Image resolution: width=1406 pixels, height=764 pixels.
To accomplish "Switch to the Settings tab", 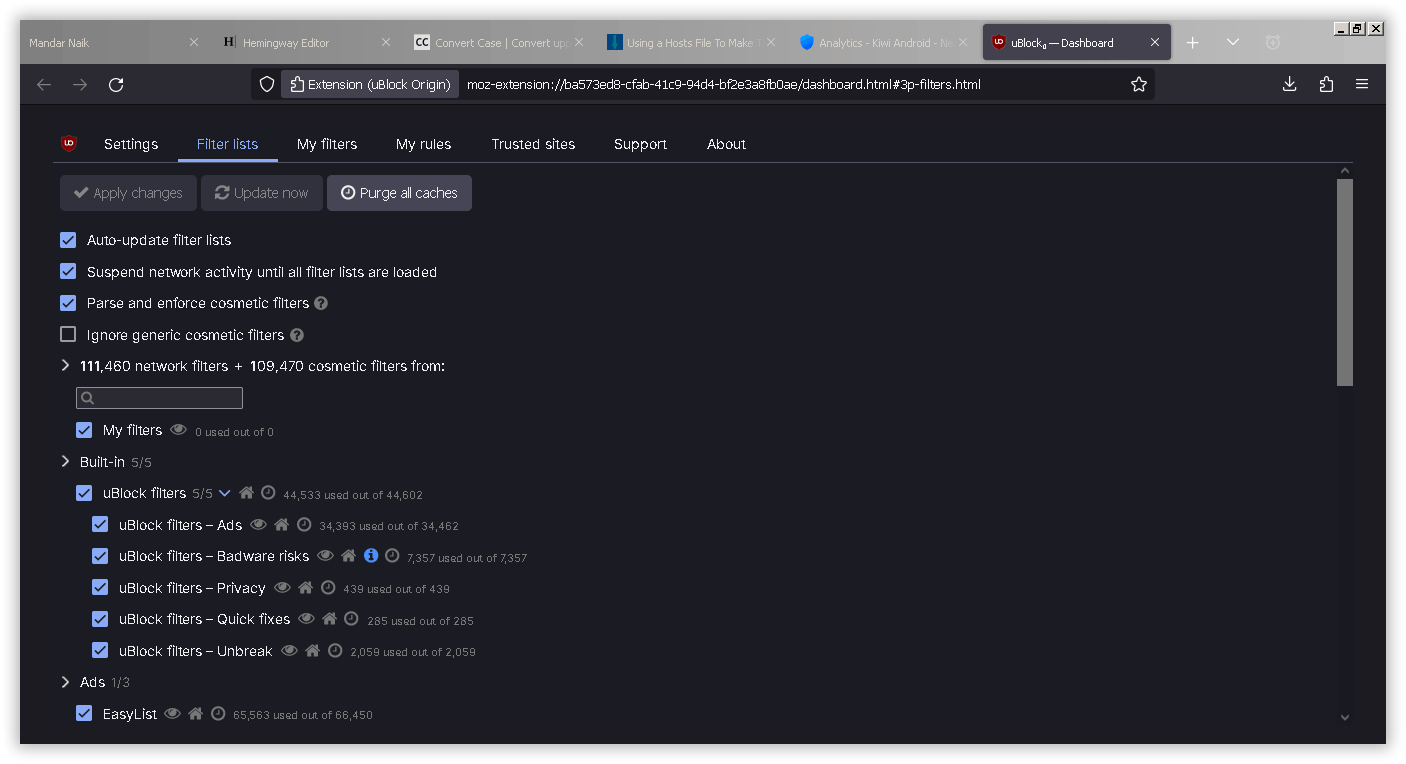I will [131, 144].
